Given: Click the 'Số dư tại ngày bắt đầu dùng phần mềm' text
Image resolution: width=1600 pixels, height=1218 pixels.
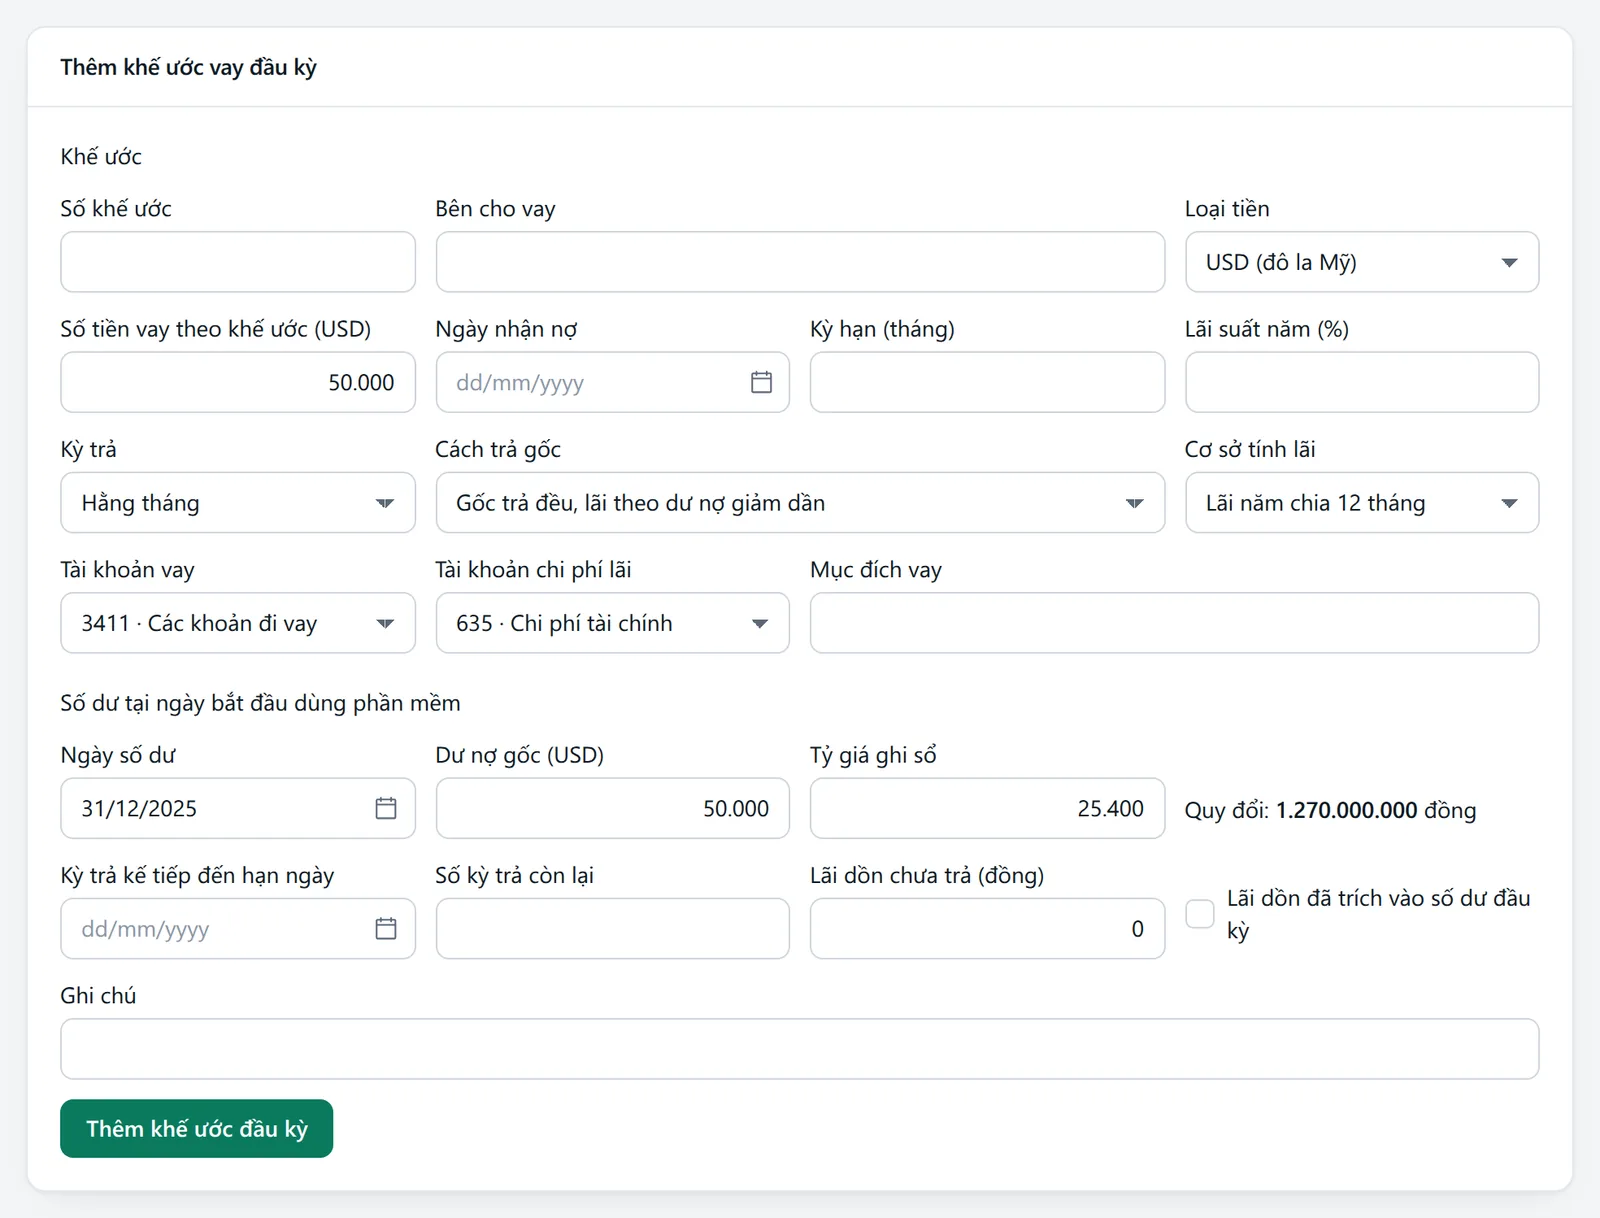Looking at the screenshot, I should click(260, 703).
